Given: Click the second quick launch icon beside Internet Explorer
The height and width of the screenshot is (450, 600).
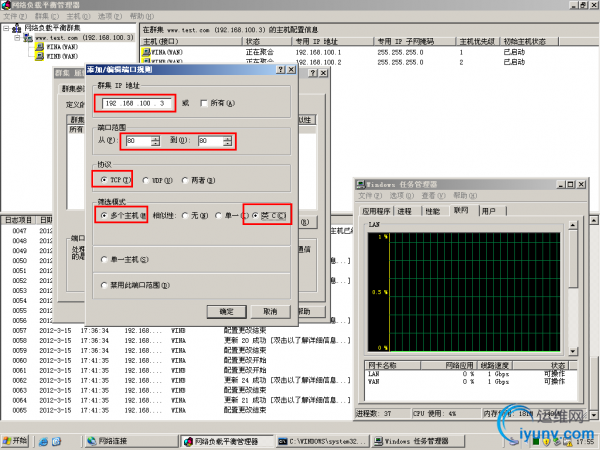Looking at the screenshot, I should point(56,441).
